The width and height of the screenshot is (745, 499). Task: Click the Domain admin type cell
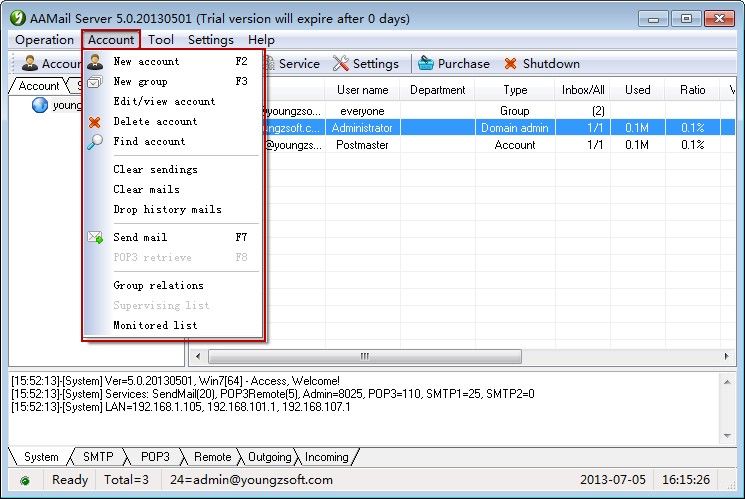coord(515,128)
